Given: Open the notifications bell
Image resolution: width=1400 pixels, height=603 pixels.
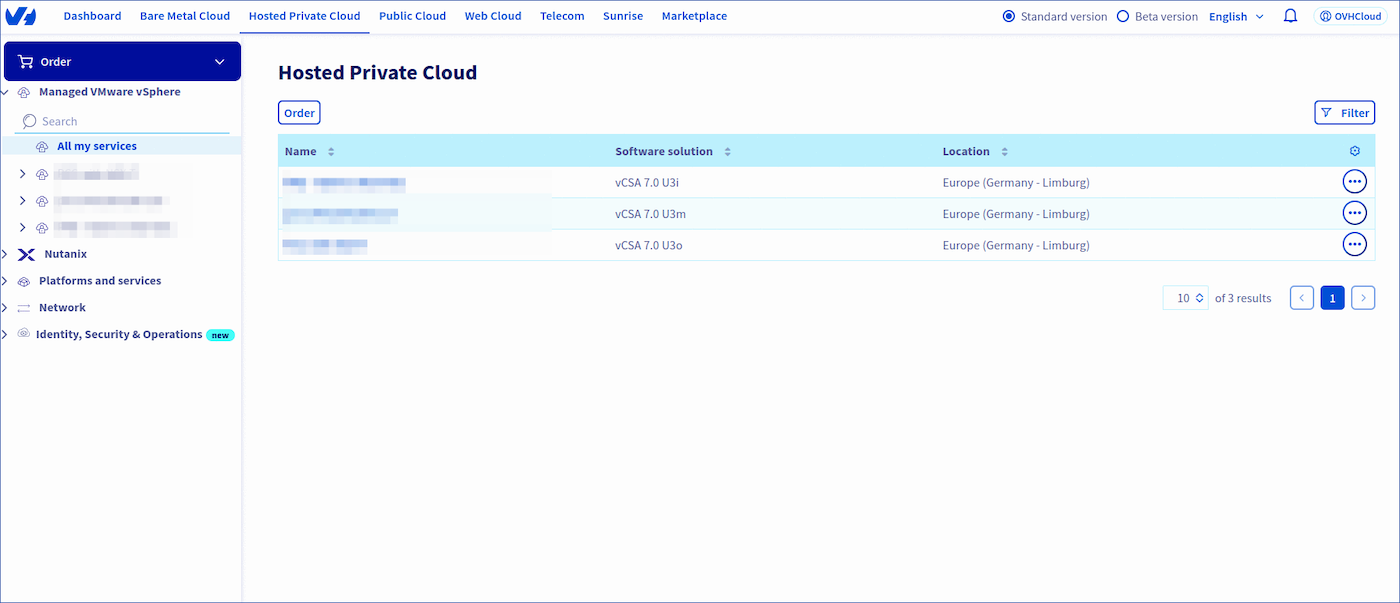Looking at the screenshot, I should click(x=1290, y=15).
